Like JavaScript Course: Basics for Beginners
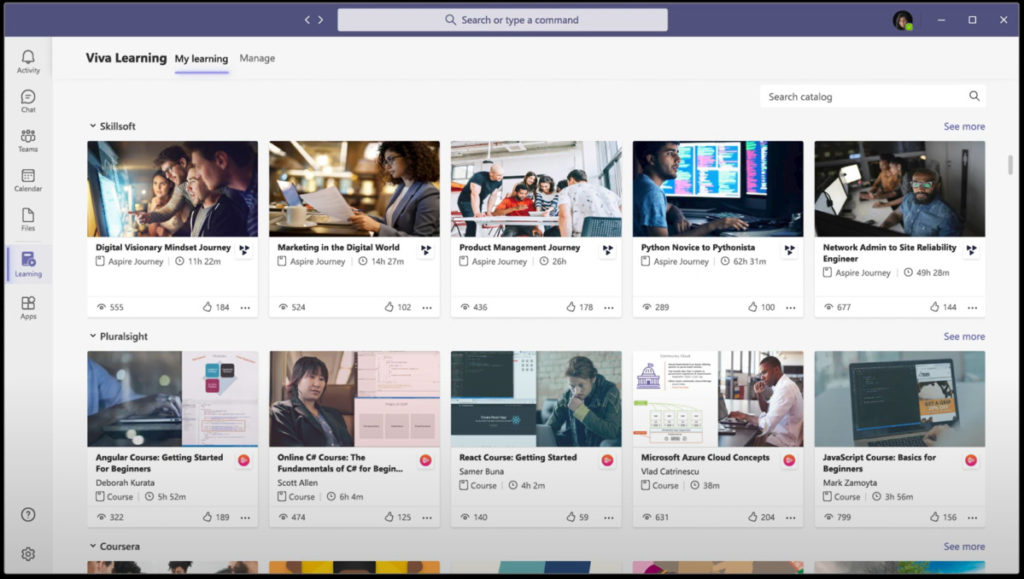 click(934, 517)
